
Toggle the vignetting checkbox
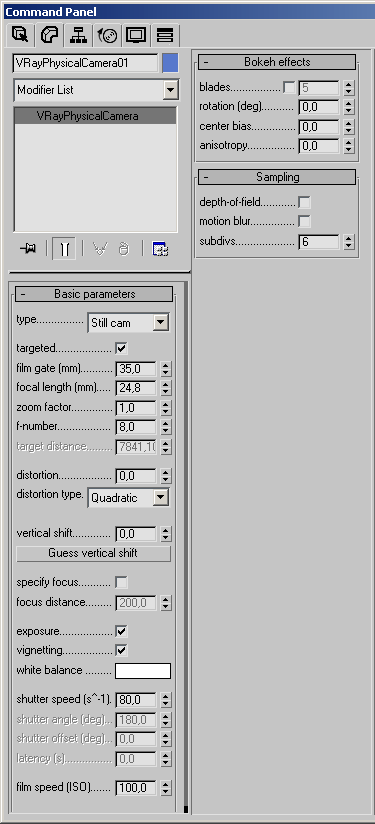122,651
